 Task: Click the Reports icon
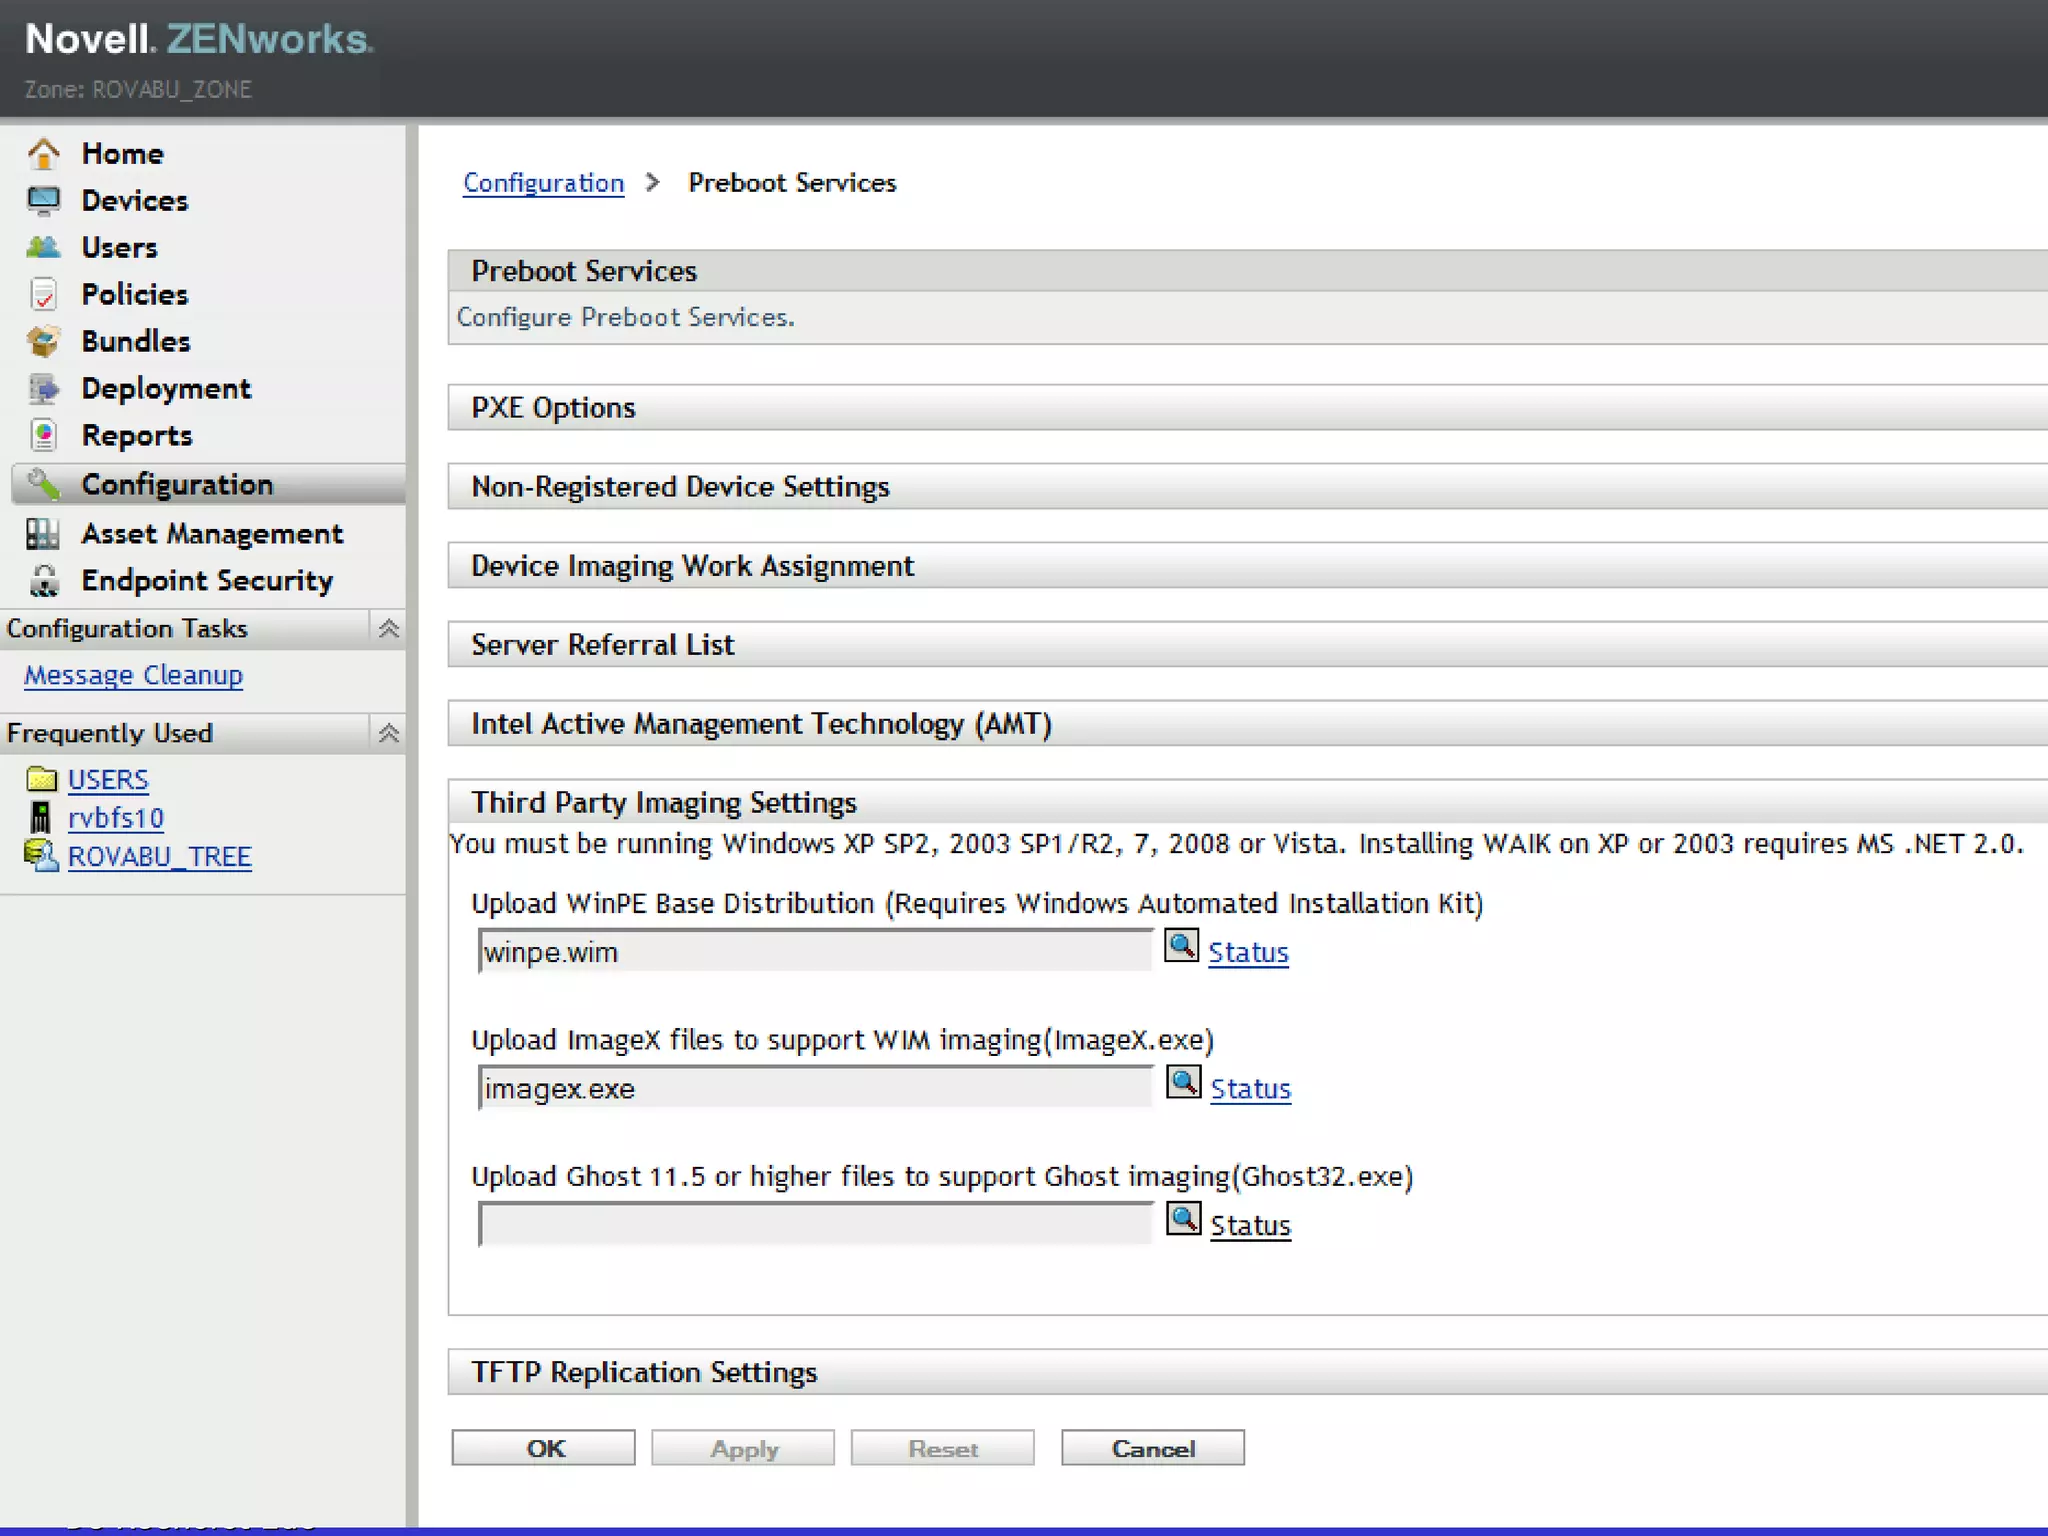point(43,435)
